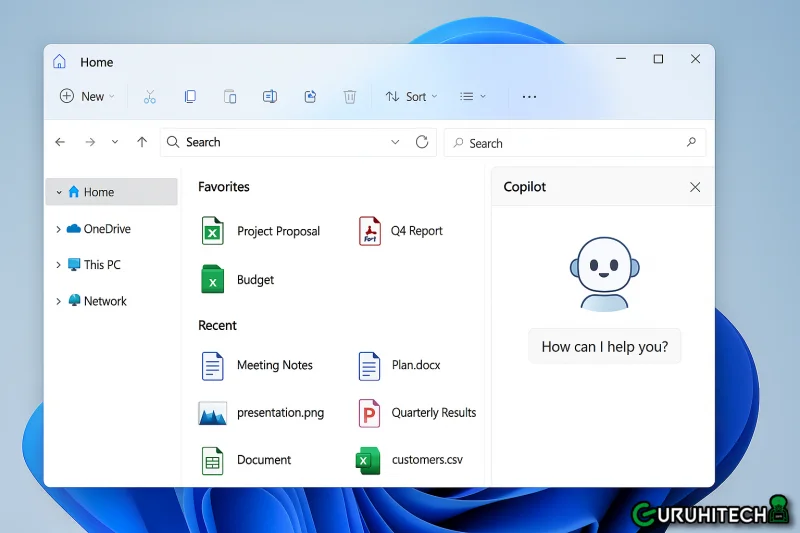Click the address bar Search field
The width and height of the screenshot is (800, 533).
point(298,142)
